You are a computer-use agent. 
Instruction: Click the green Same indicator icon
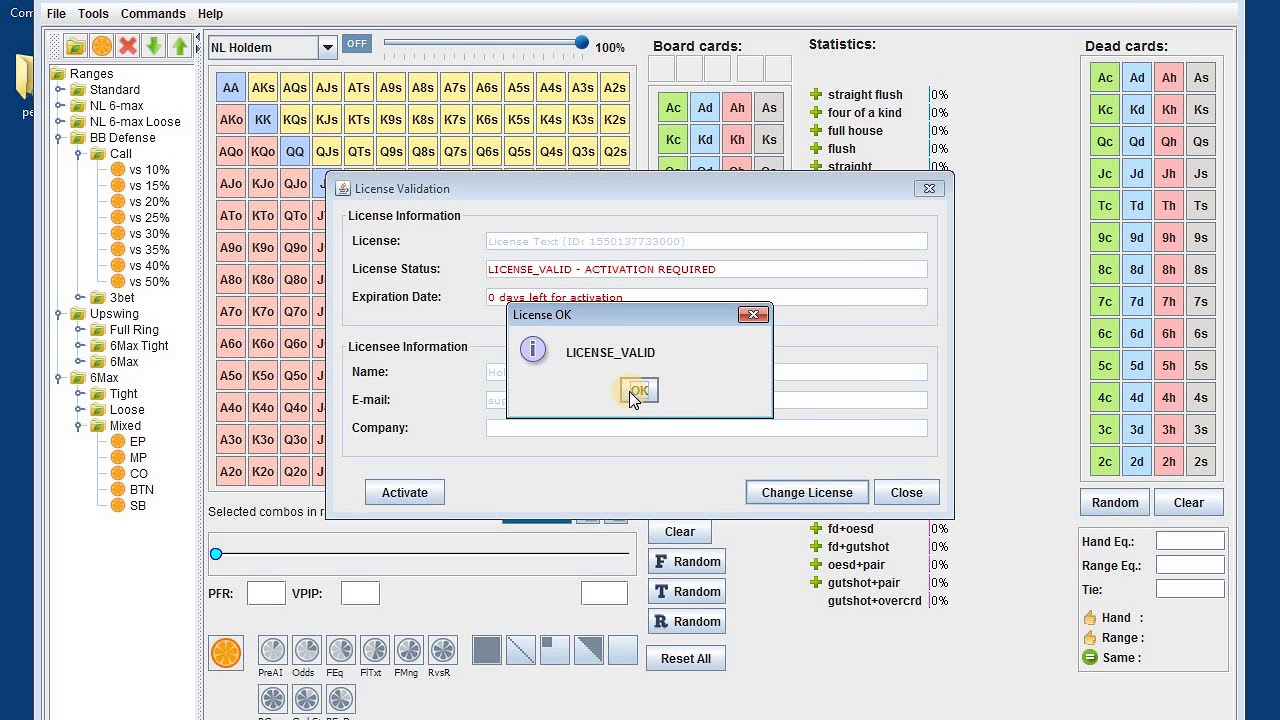pos(1090,658)
